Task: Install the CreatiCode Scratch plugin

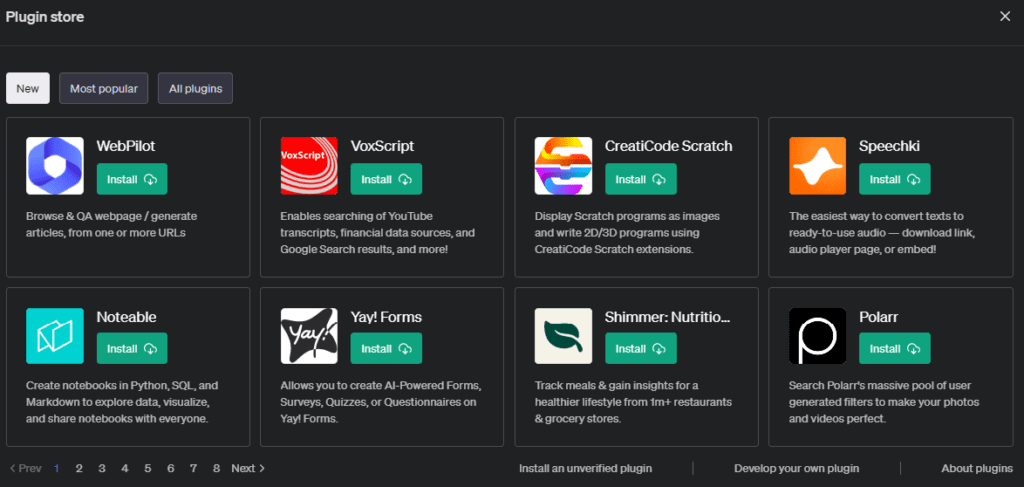Action: point(641,179)
